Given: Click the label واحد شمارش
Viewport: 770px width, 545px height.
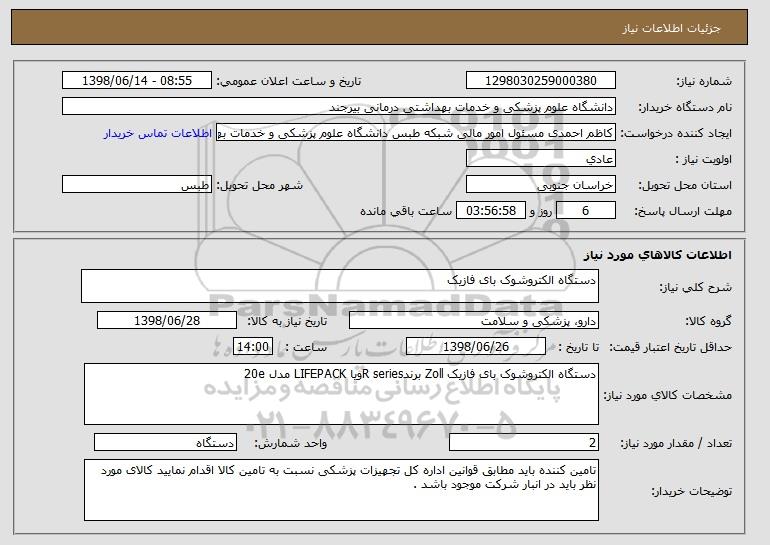Looking at the screenshot, I should click(290, 443).
